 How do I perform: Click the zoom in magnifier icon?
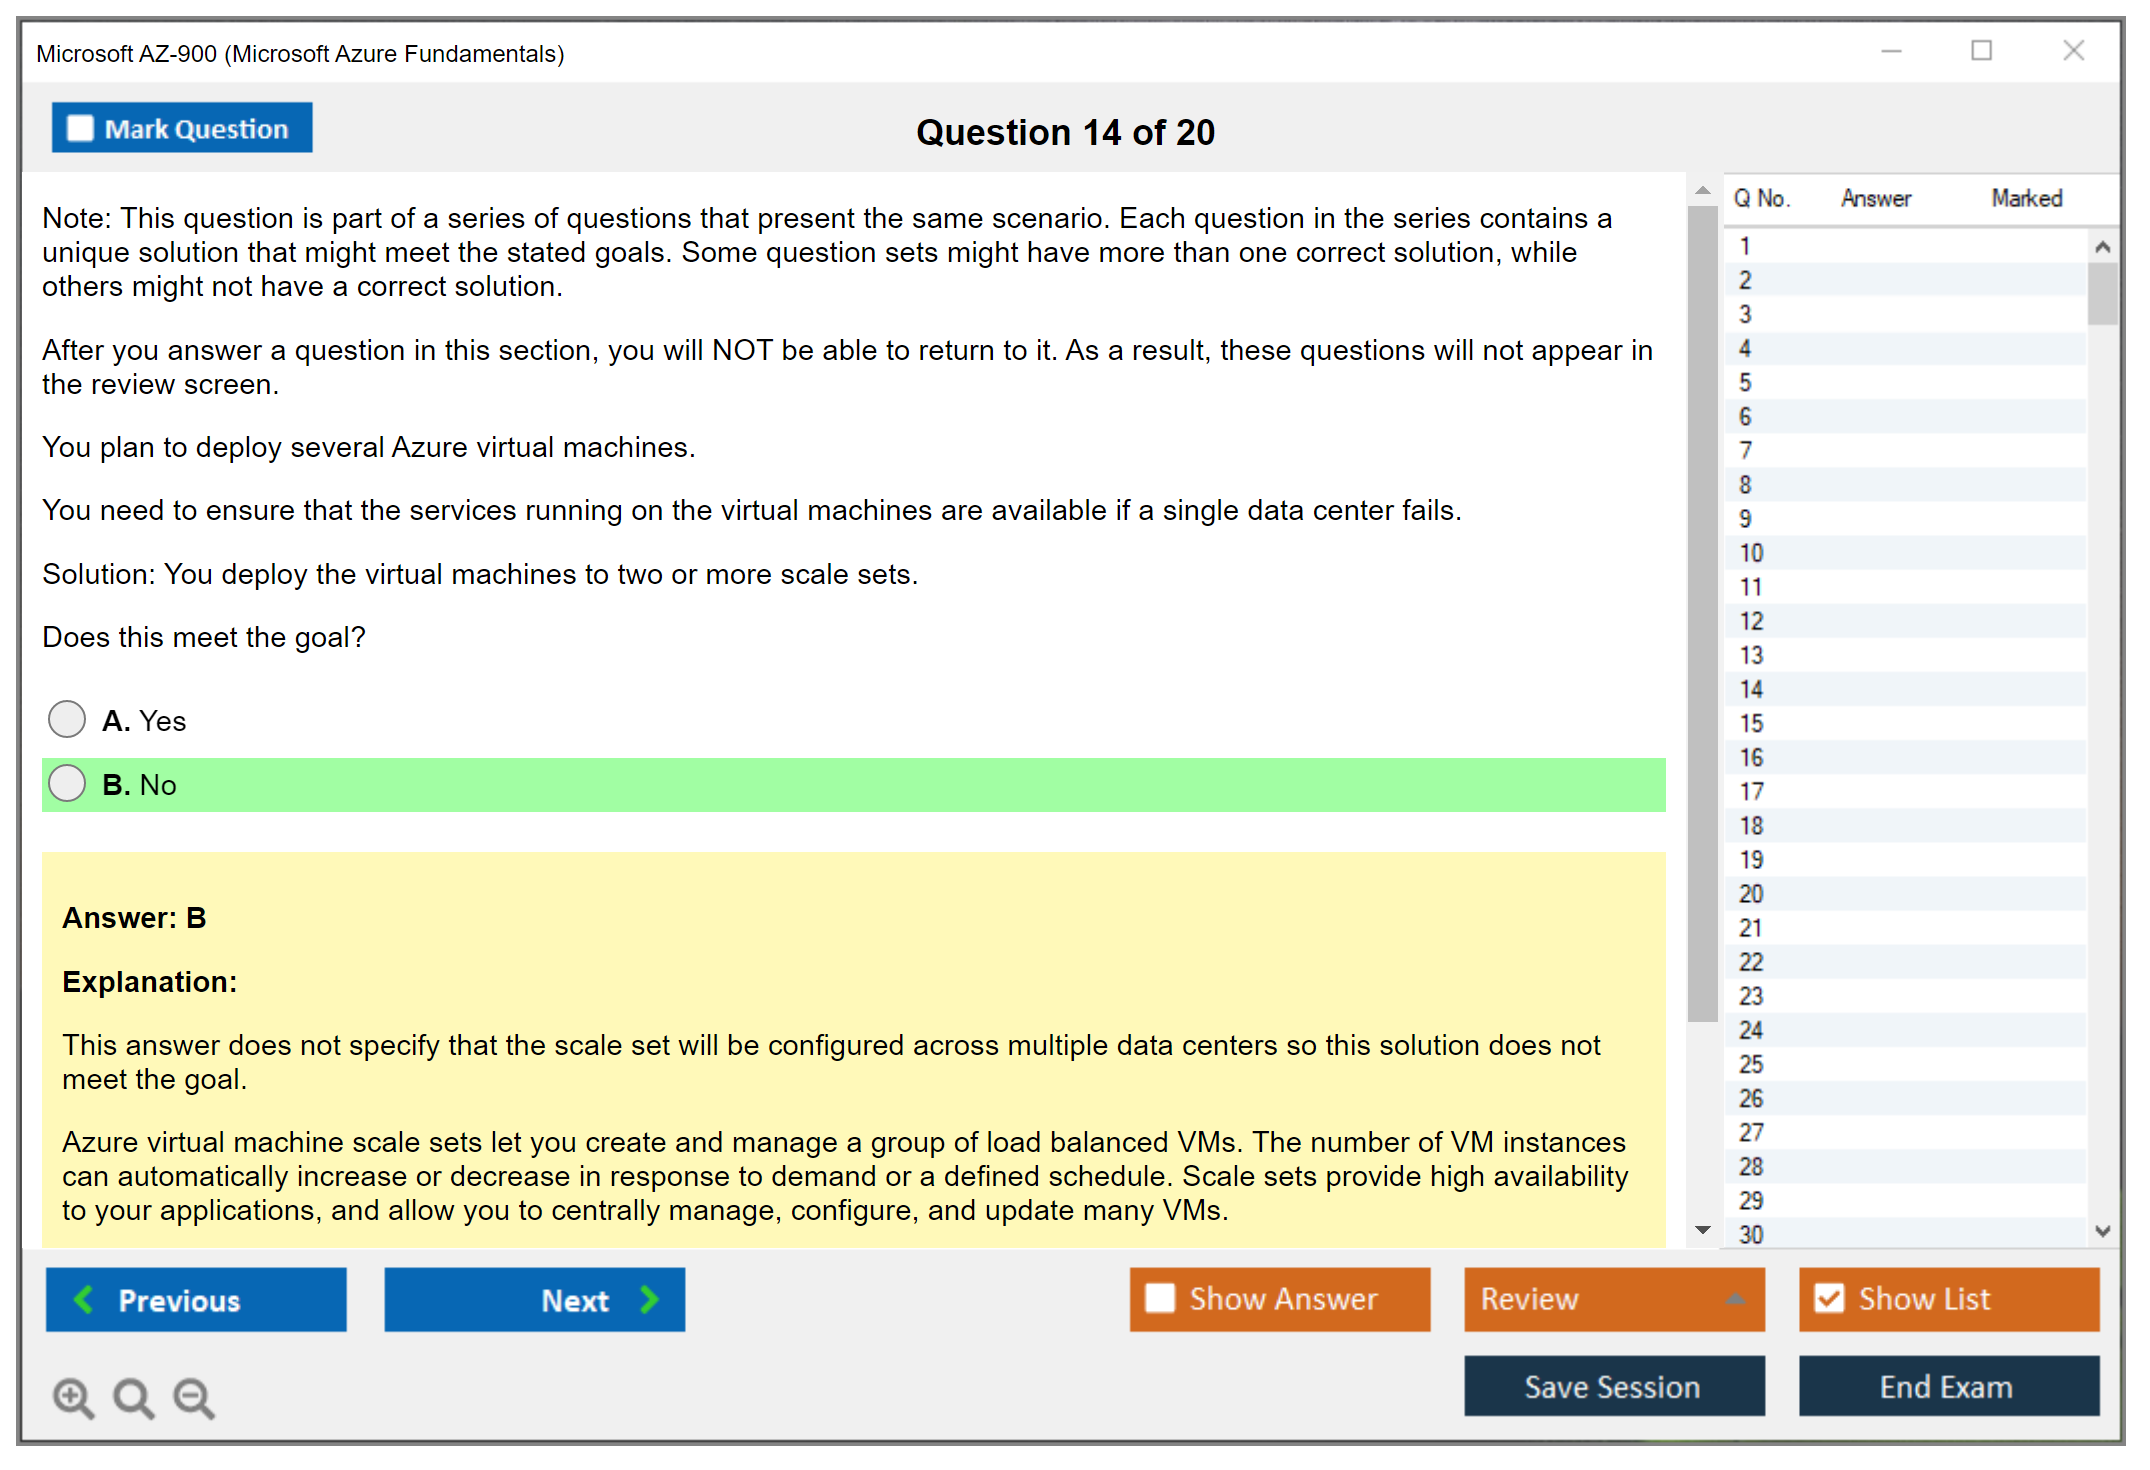[x=72, y=1396]
